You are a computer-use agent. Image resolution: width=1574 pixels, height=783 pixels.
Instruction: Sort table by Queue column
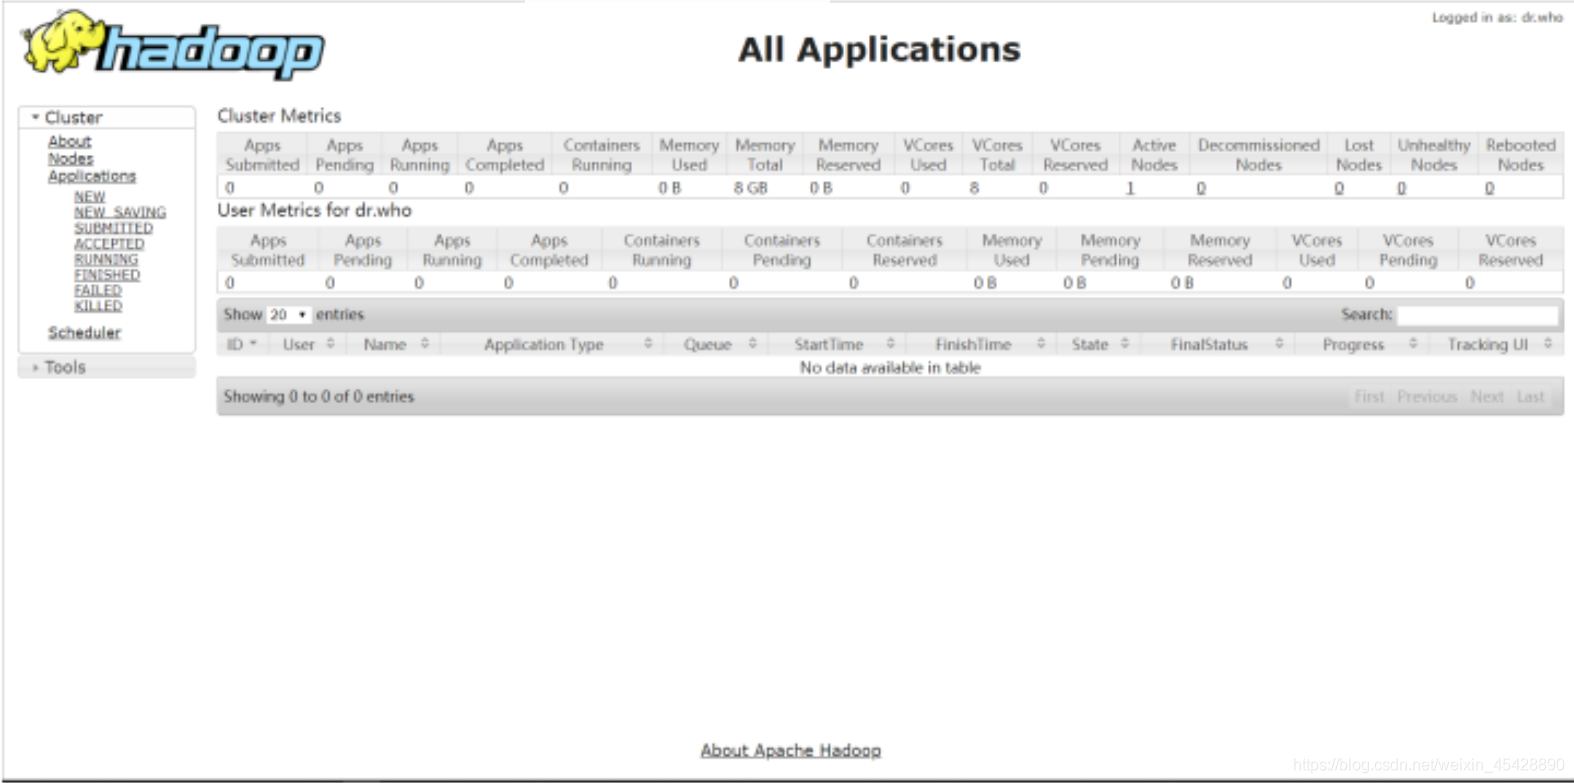pyautogui.click(x=716, y=344)
